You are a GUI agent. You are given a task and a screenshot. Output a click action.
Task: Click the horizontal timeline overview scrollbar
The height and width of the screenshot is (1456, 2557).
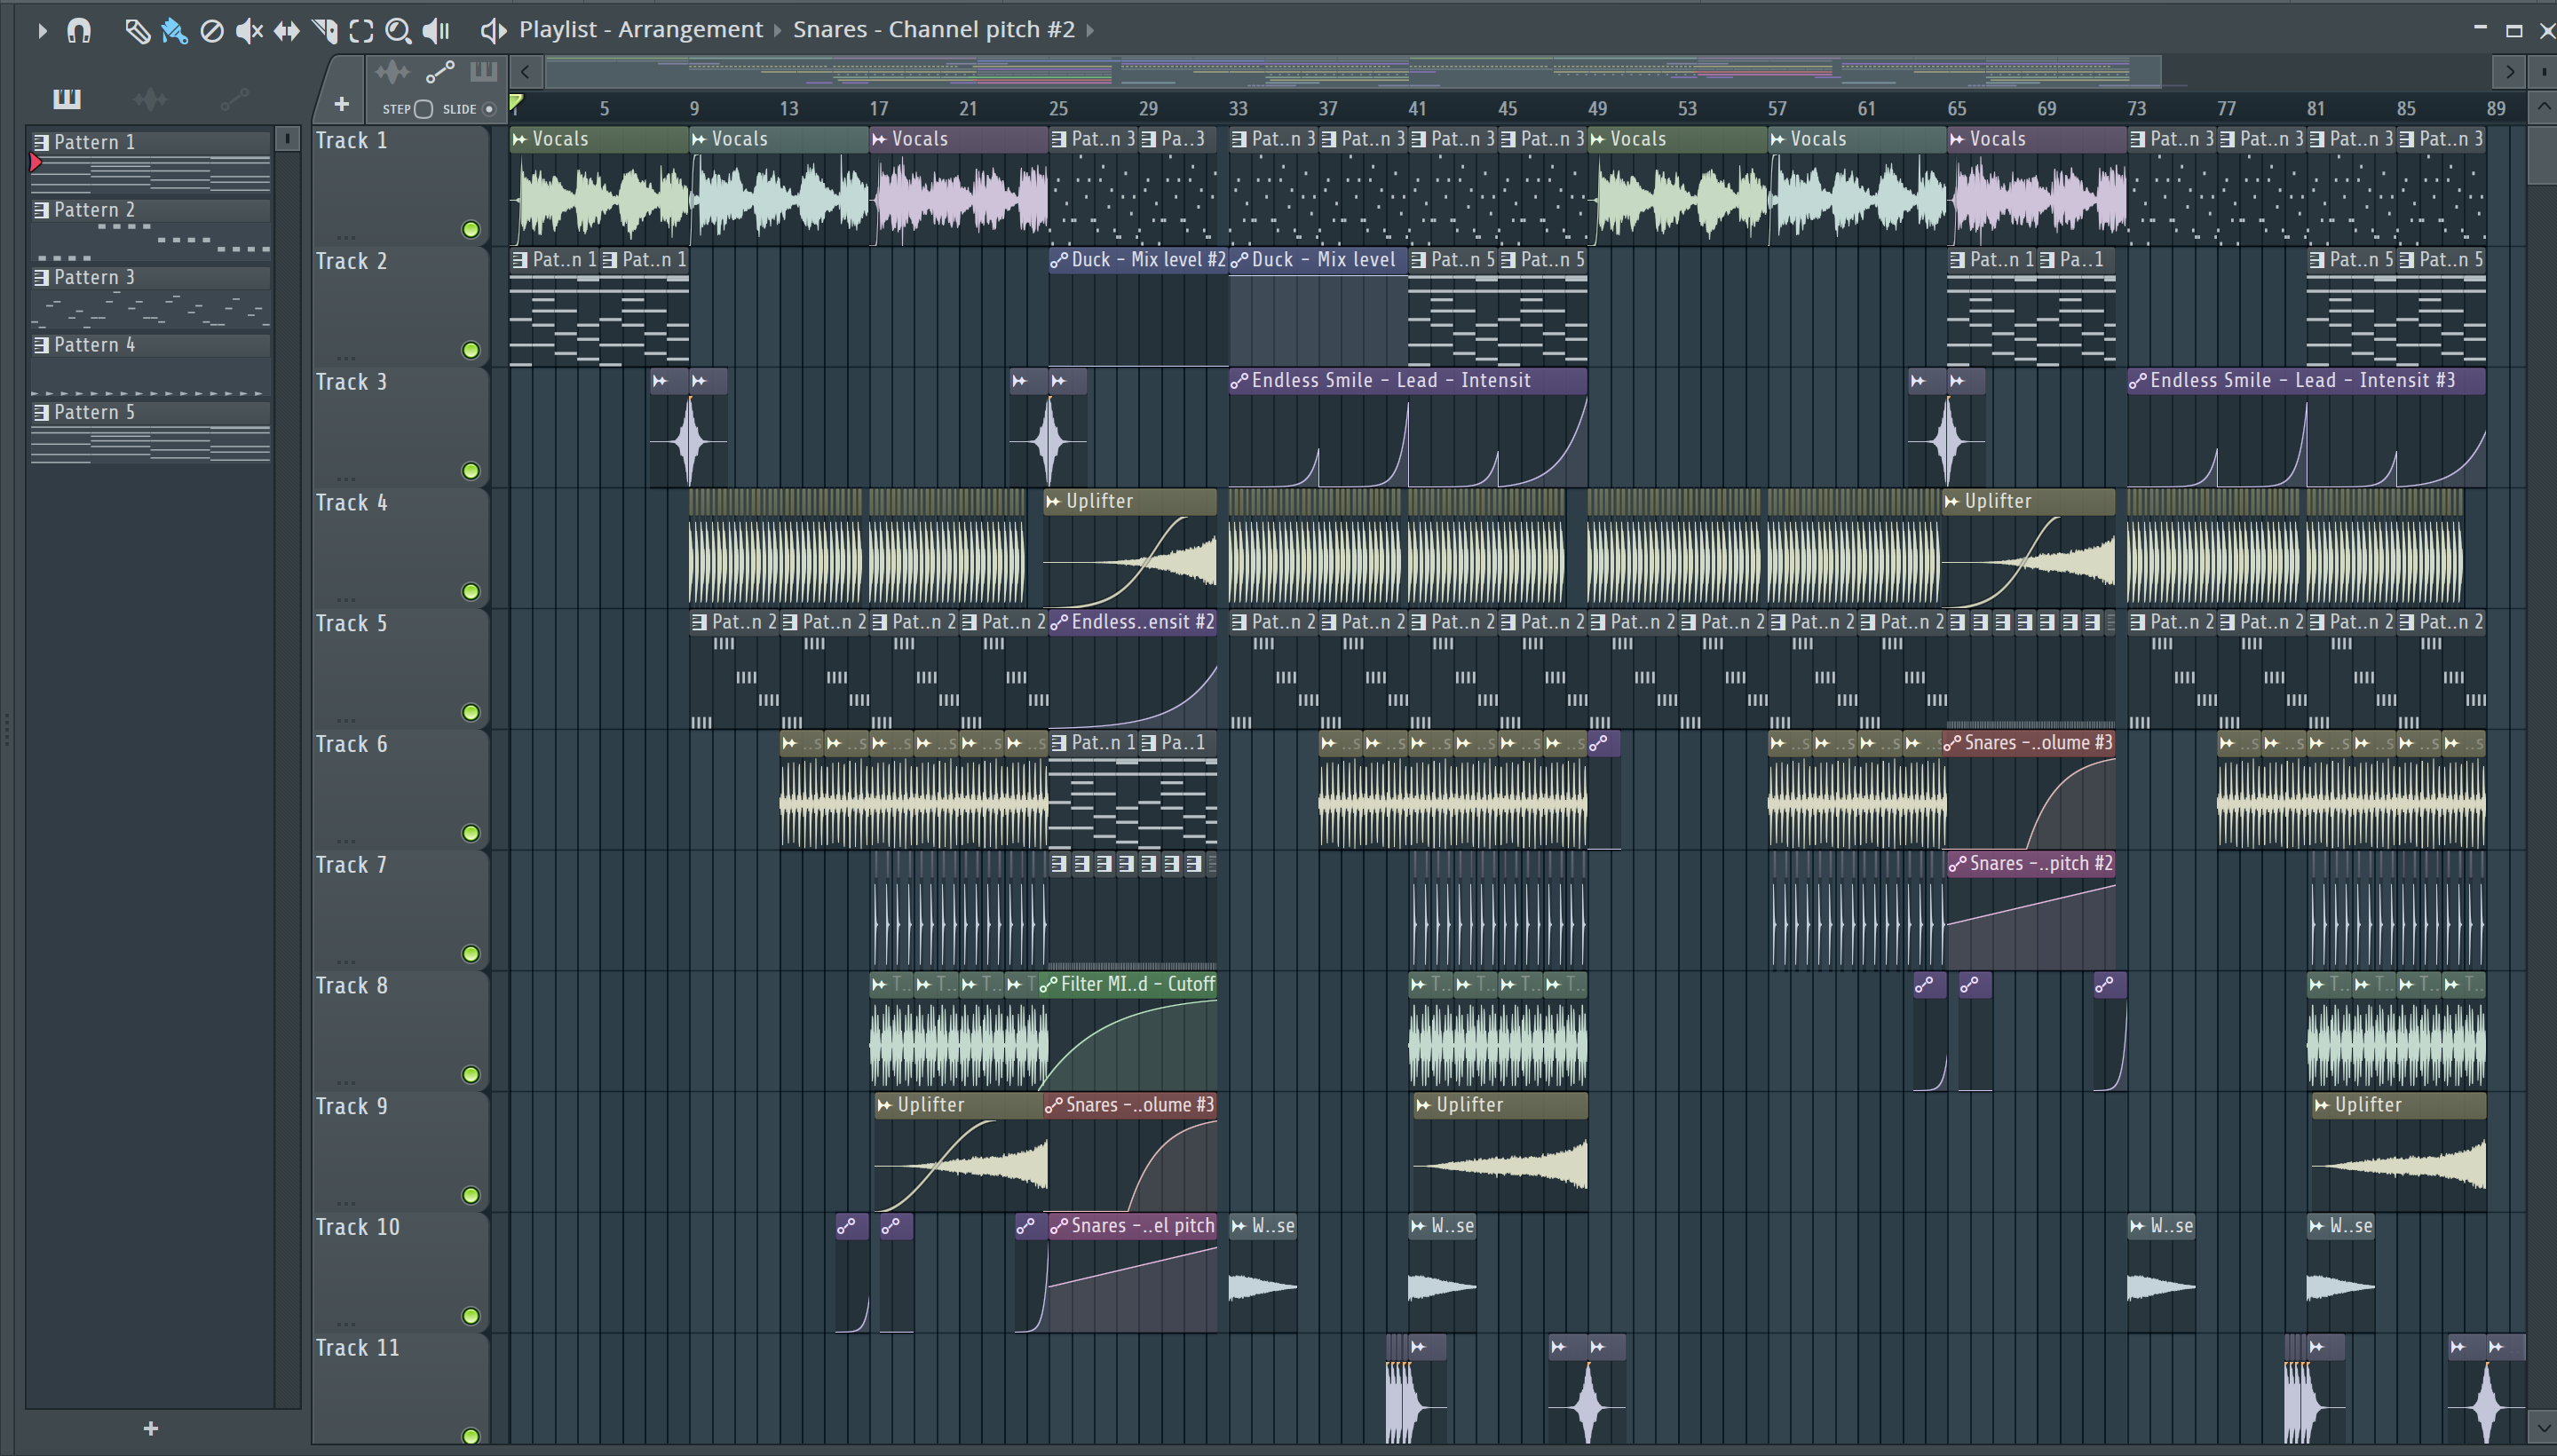[x=1353, y=72]
